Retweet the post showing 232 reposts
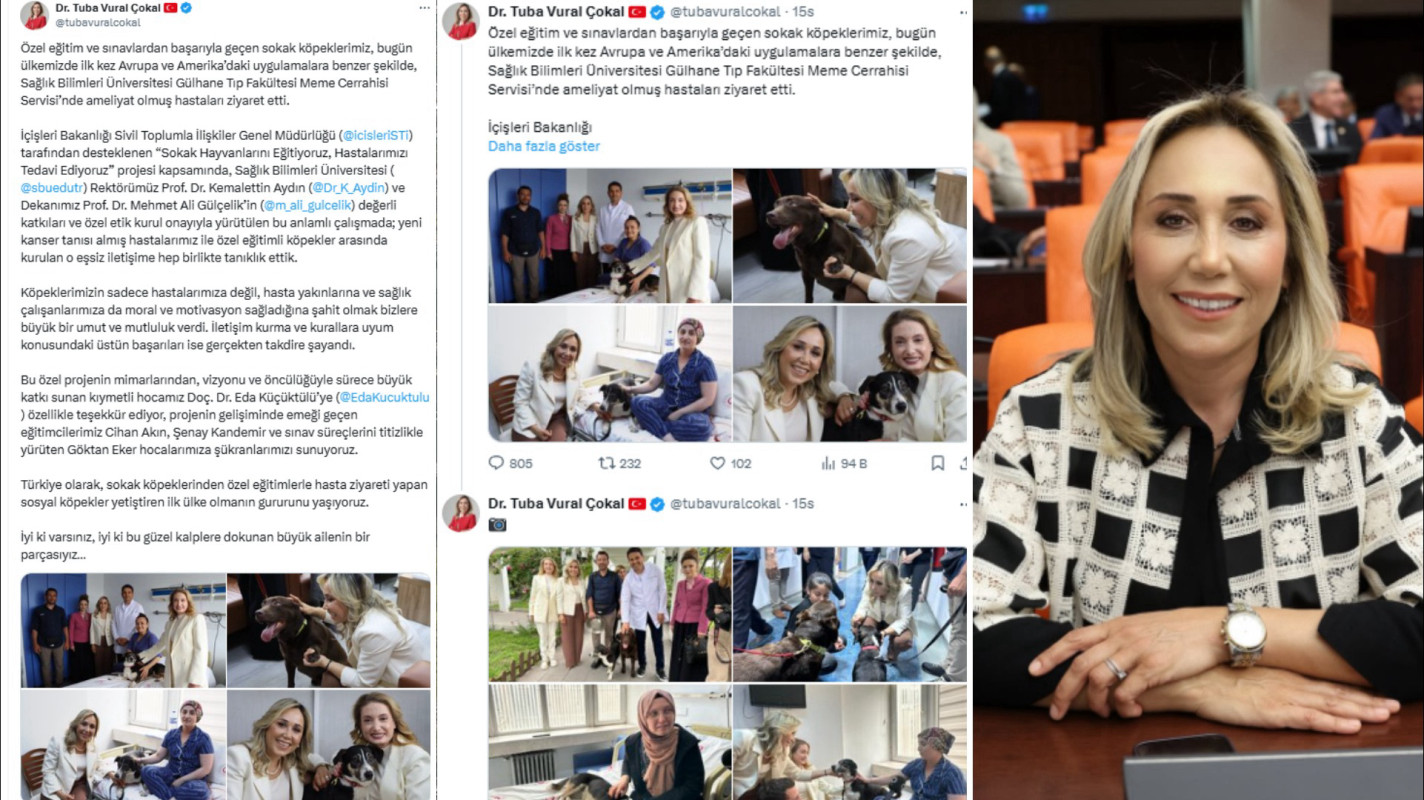 606,463
